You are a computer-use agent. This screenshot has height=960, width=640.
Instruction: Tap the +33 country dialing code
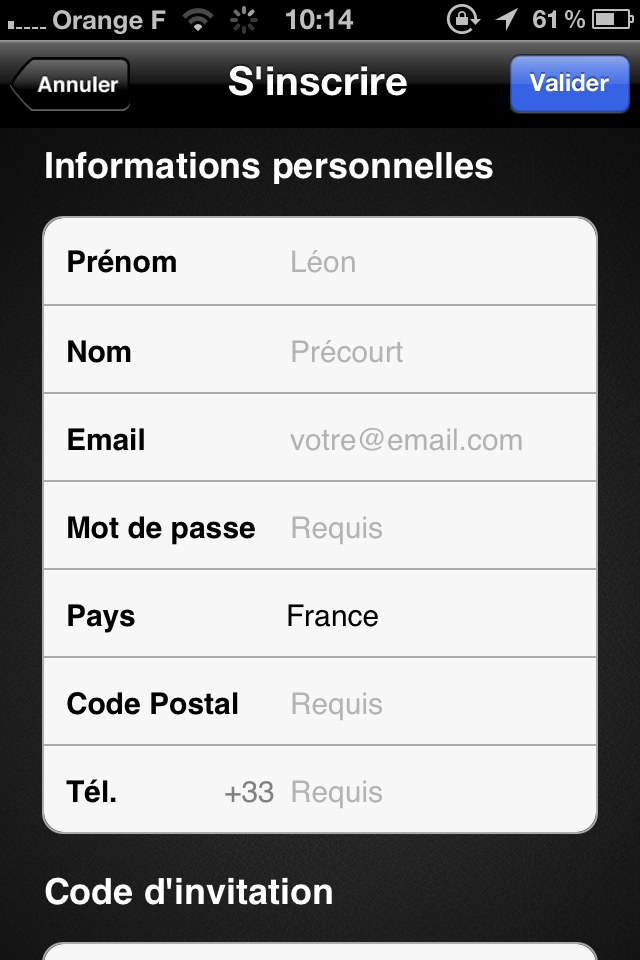click(x=249, y=792)
